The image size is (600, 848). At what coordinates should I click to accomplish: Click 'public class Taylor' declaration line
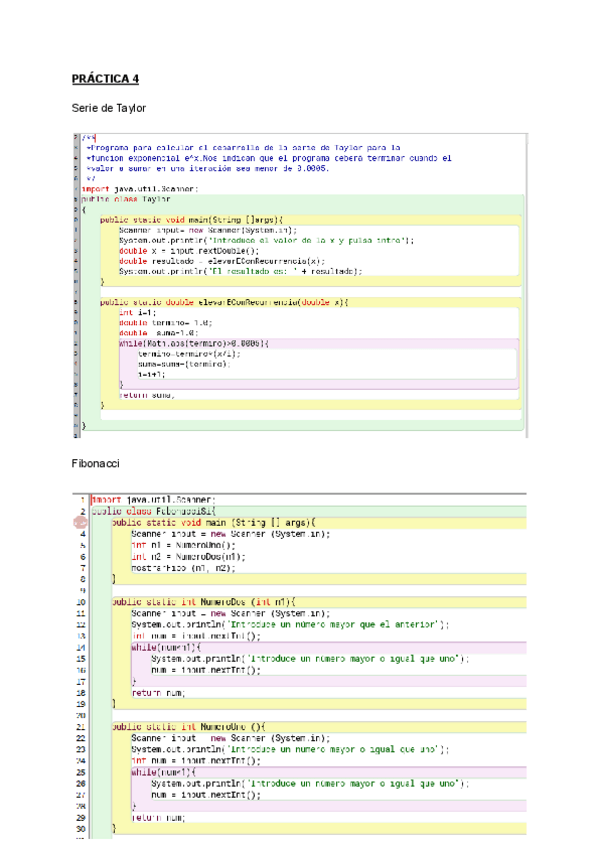118,199
